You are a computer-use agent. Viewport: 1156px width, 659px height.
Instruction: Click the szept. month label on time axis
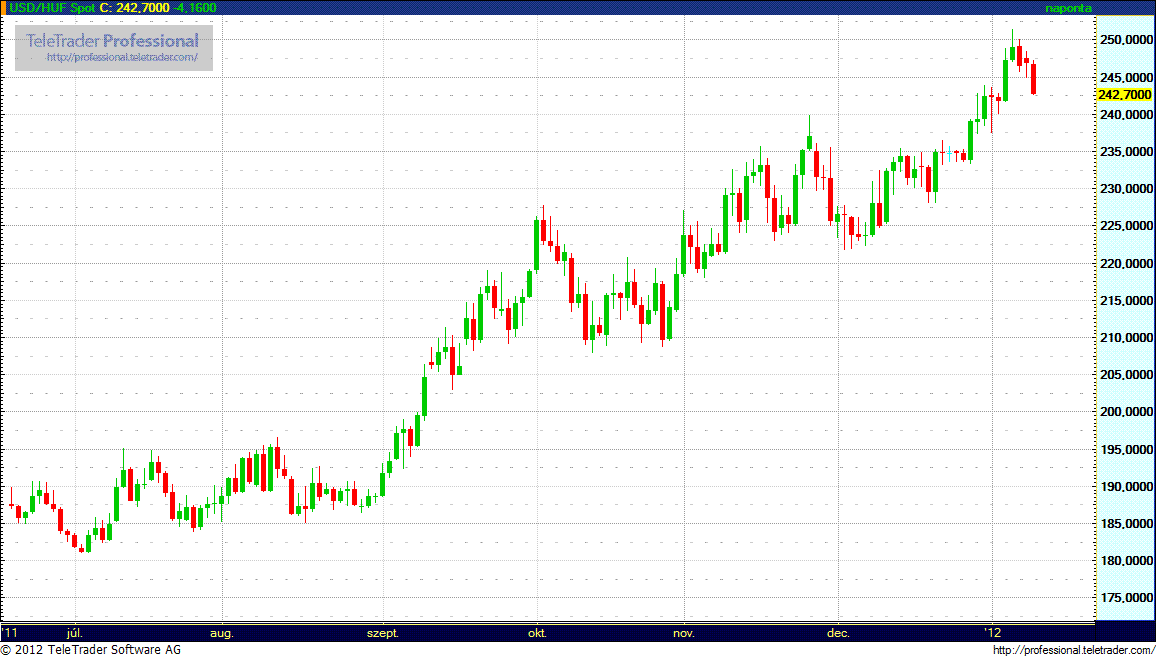pyautogui.click(x=383, y=633)
